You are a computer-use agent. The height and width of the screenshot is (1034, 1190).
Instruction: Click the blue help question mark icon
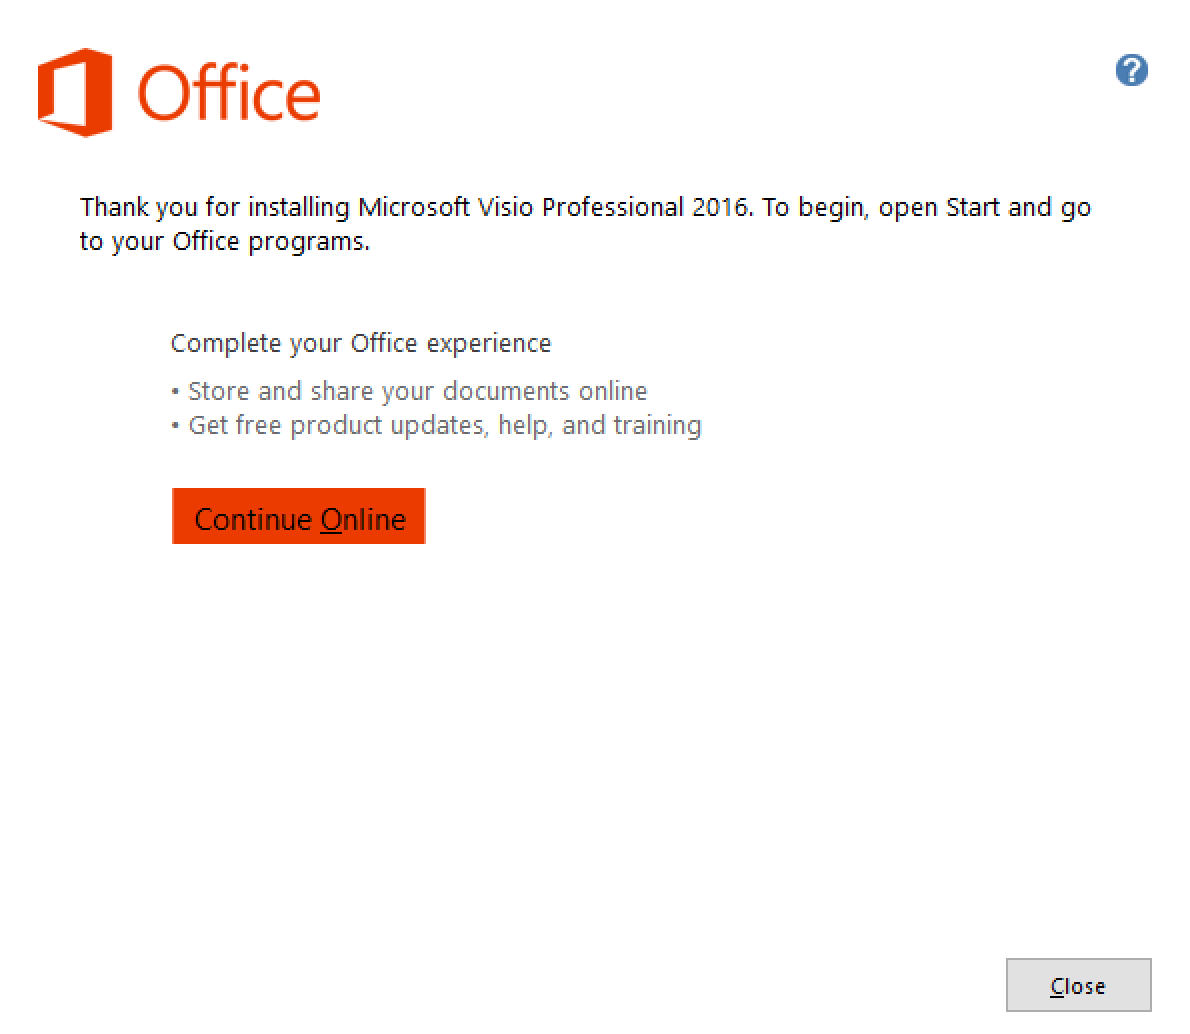point(1131,71)
